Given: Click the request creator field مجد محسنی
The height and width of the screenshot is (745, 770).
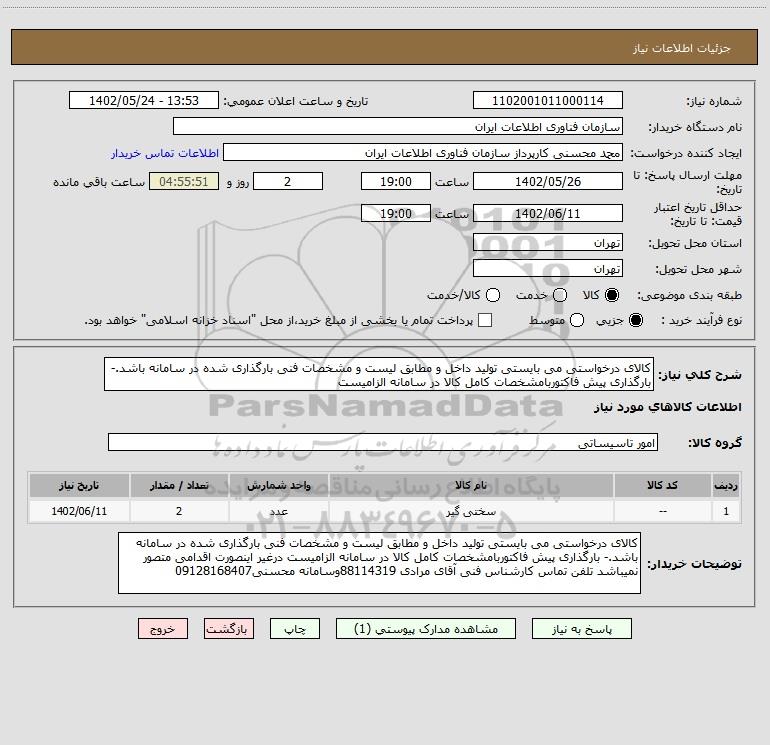Looking at the screenshot, I should tap(423, 153).
